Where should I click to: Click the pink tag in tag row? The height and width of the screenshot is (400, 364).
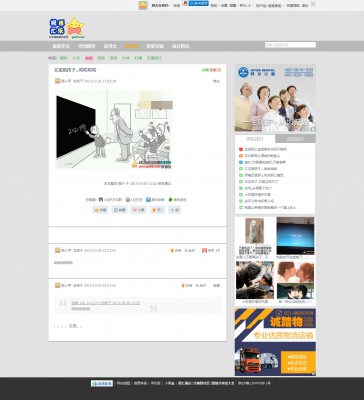pos(89,58)
